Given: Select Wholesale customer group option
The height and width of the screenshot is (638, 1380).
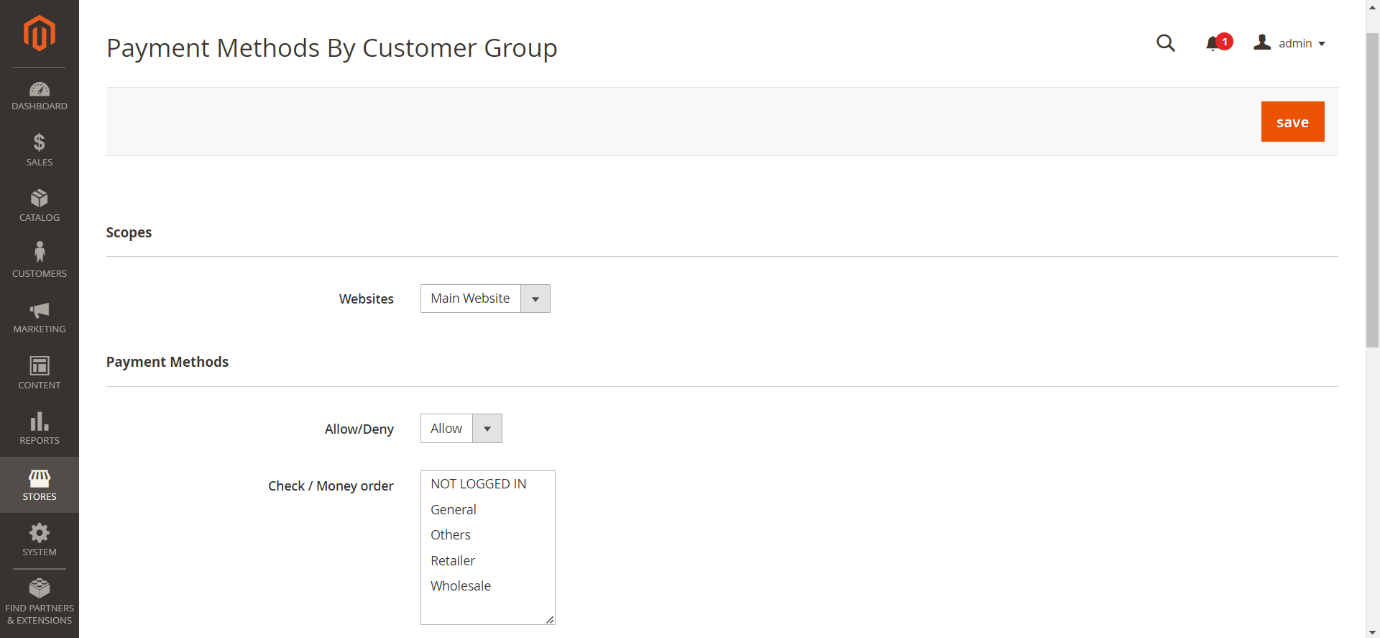Looking at the screenshot, I should (x=461, y=586).
